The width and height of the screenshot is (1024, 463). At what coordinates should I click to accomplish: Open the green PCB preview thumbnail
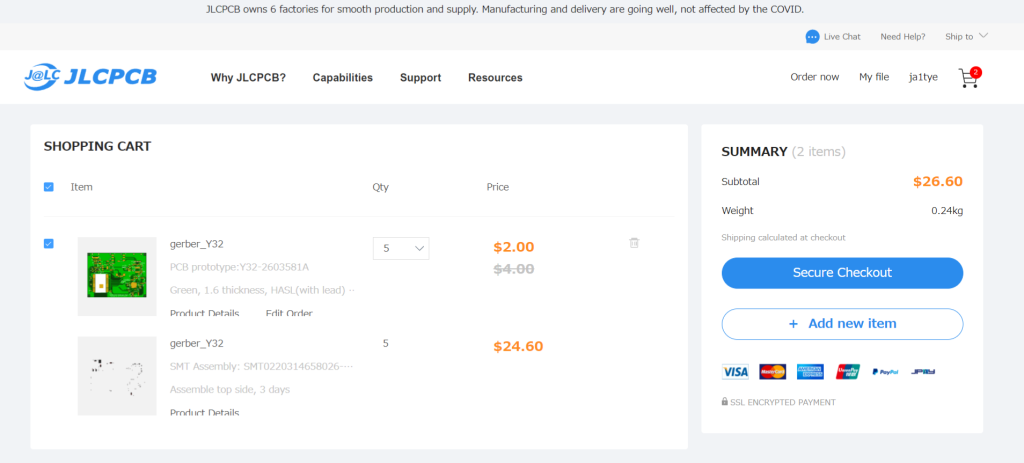[x=117, y=276]
